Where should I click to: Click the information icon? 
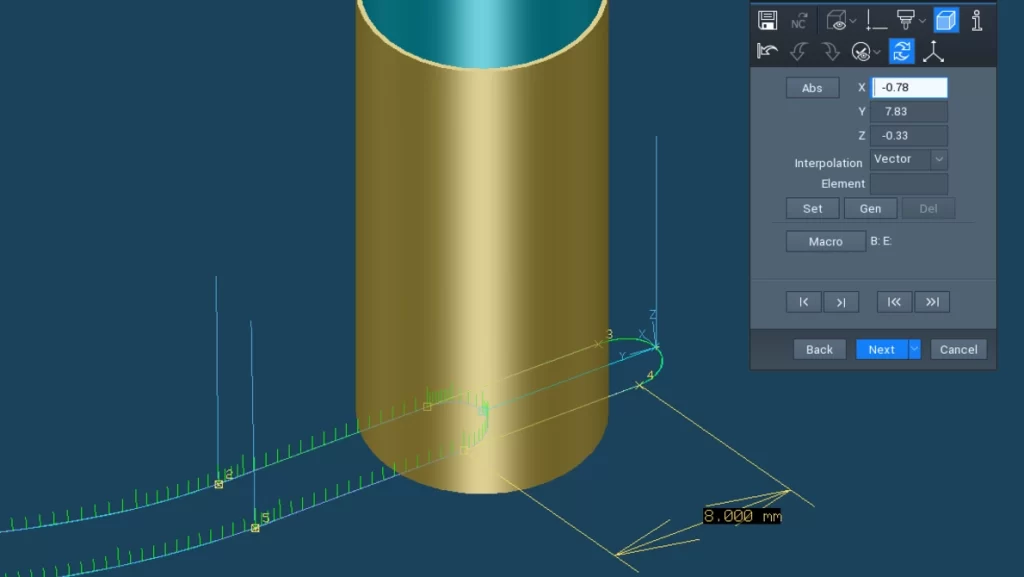pyautogui.click(x=977, y=20)
